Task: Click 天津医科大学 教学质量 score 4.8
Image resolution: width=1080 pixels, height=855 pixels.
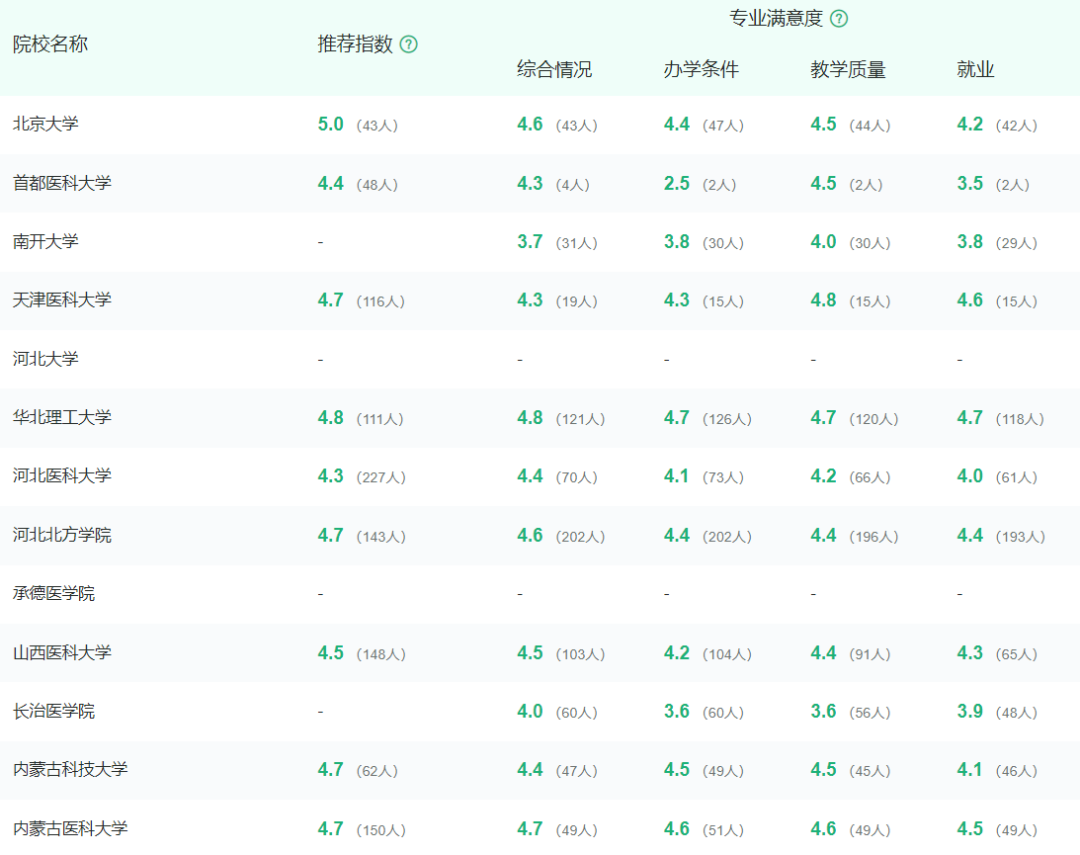Action: click(823, 300)
